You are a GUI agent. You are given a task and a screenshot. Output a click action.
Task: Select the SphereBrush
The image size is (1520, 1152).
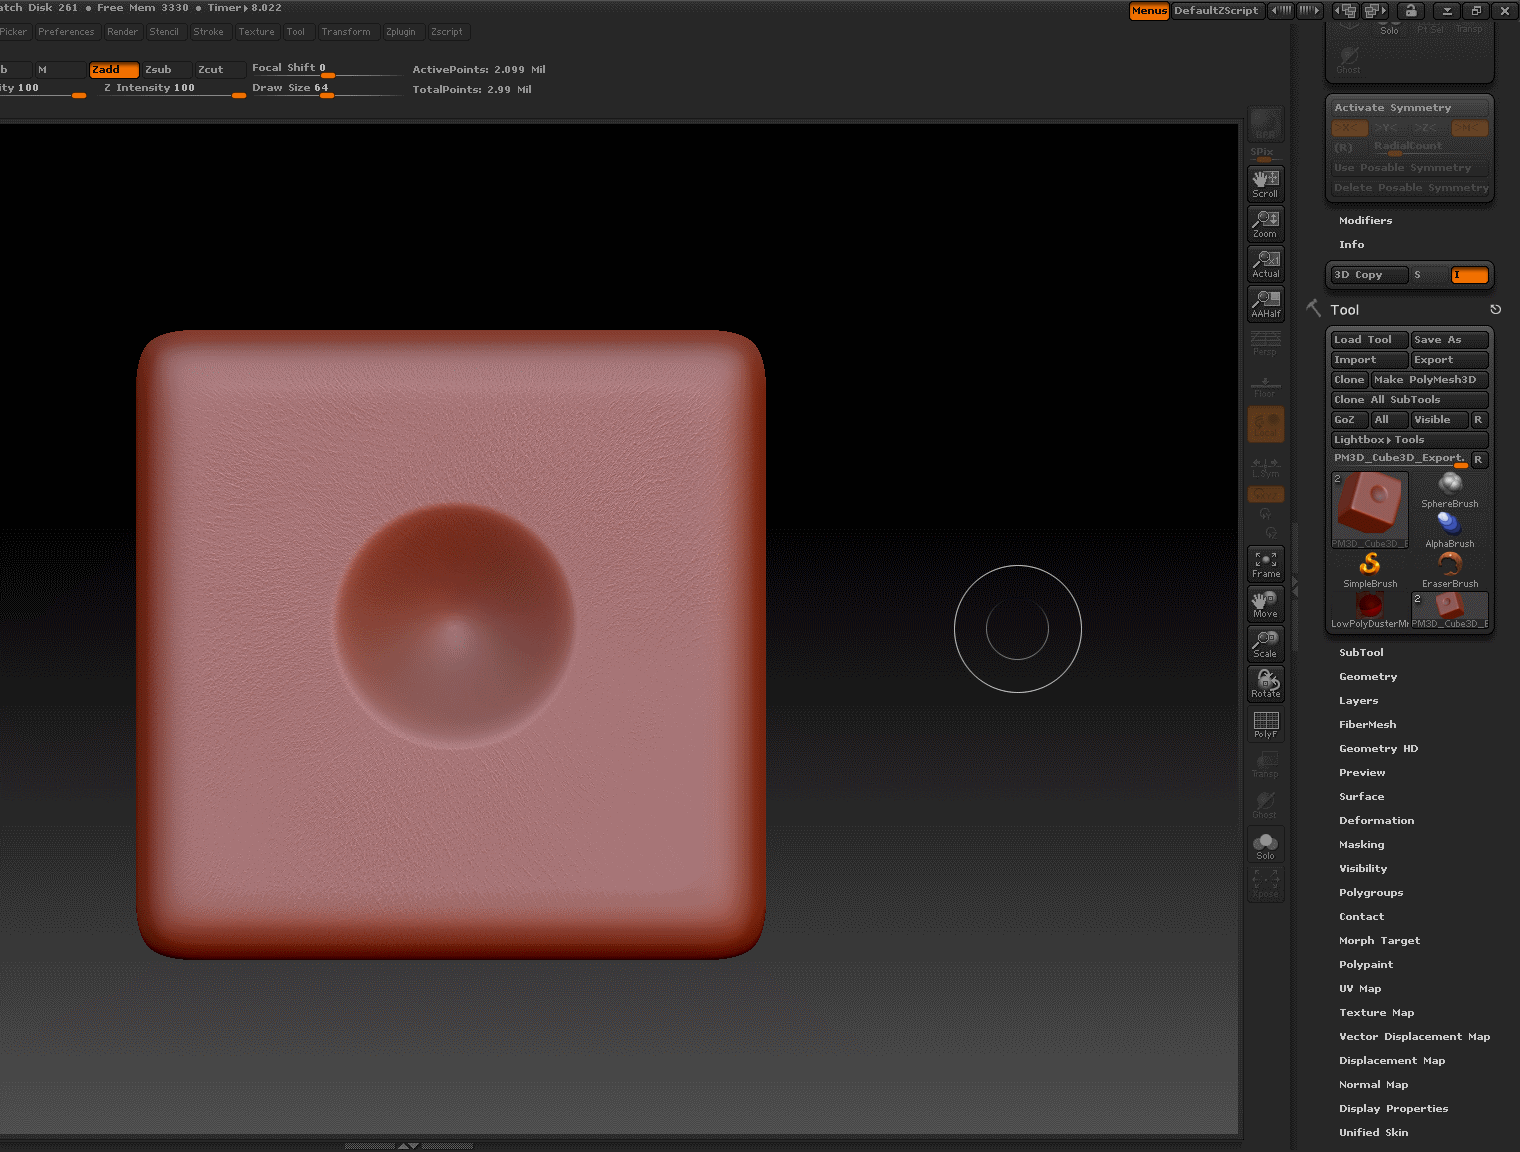tap(1450, 490)
